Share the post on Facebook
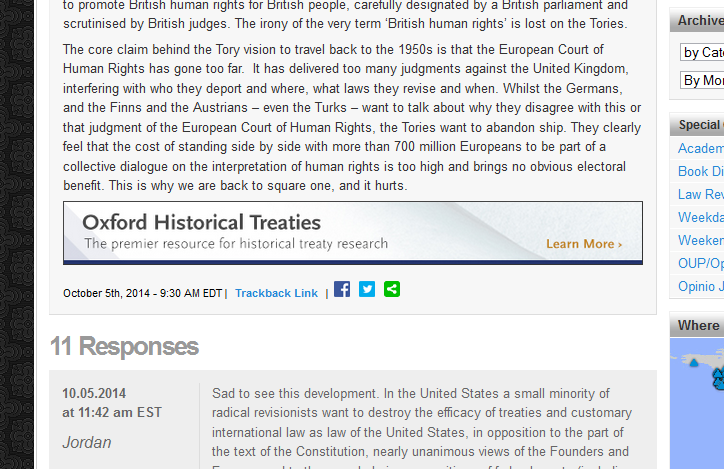 tap(342, 289)
